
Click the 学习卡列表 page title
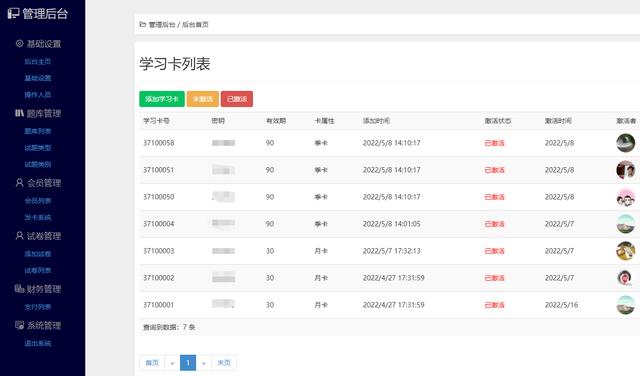(x=175, y=64)
